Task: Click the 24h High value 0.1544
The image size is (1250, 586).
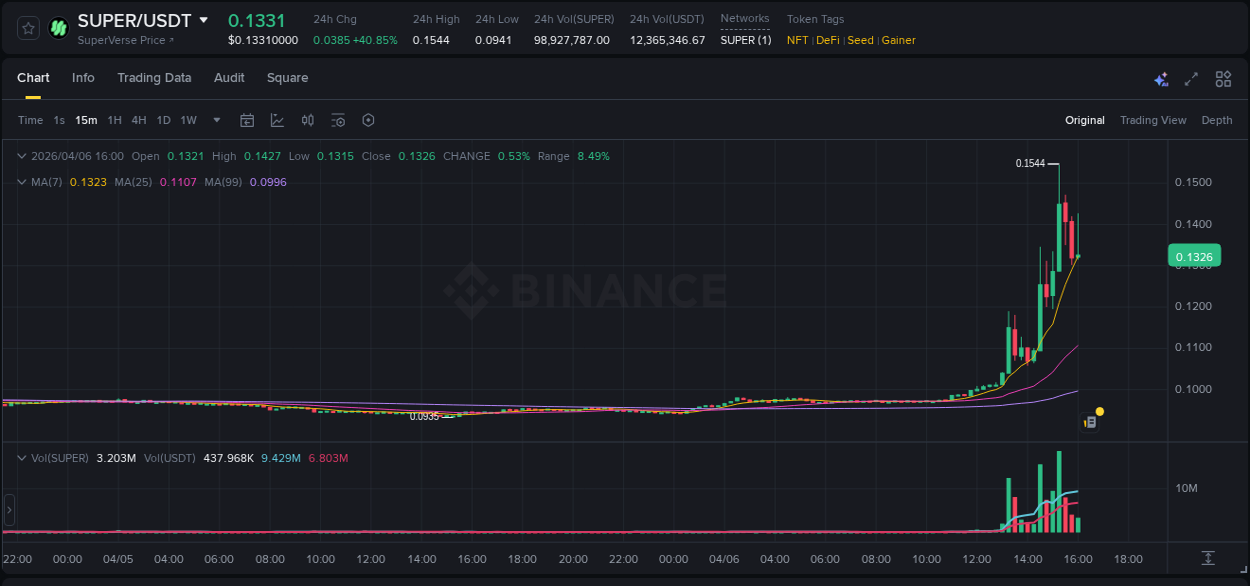Action: [x=431, y=40]
